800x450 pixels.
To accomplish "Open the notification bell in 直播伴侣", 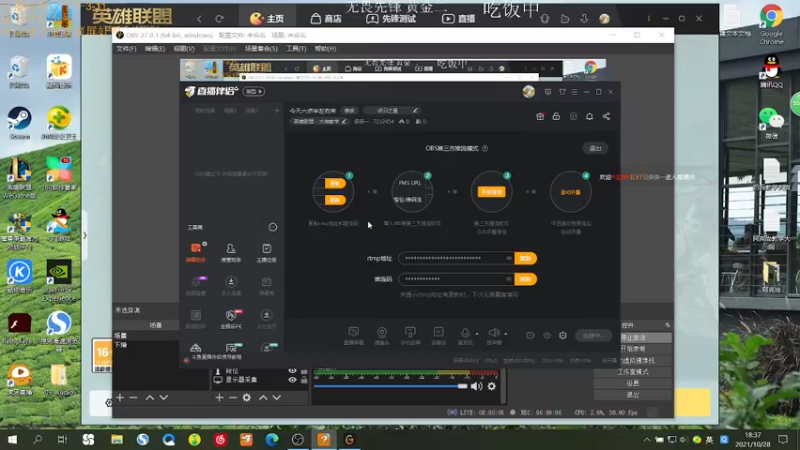I will (x=589, y=116).
